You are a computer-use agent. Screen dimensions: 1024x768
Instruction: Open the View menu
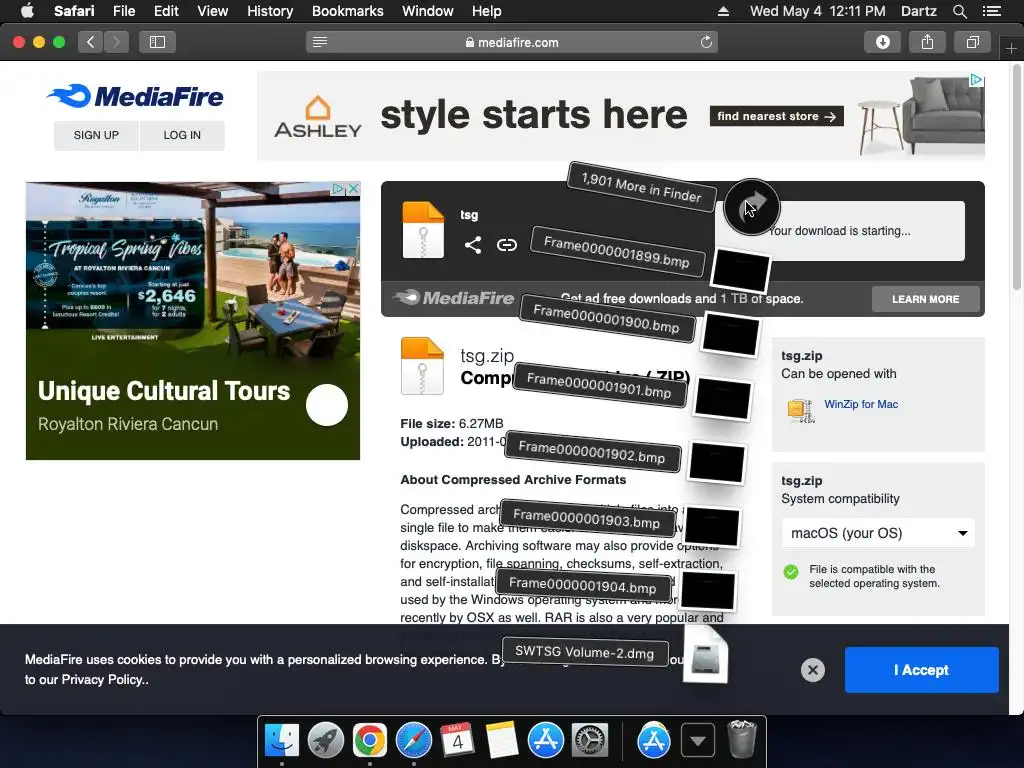(212, 11)
